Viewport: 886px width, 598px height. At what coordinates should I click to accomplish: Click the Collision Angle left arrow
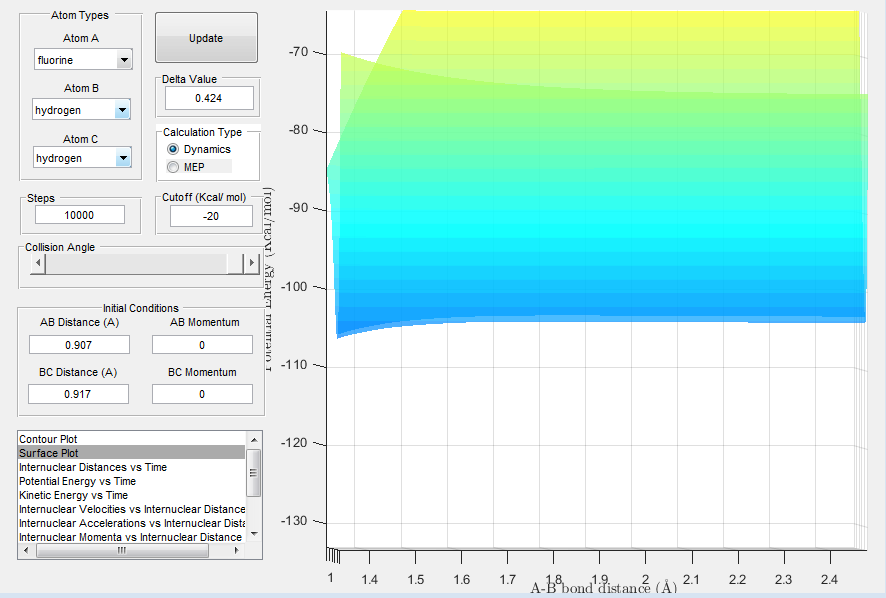[x=38, y=263]
